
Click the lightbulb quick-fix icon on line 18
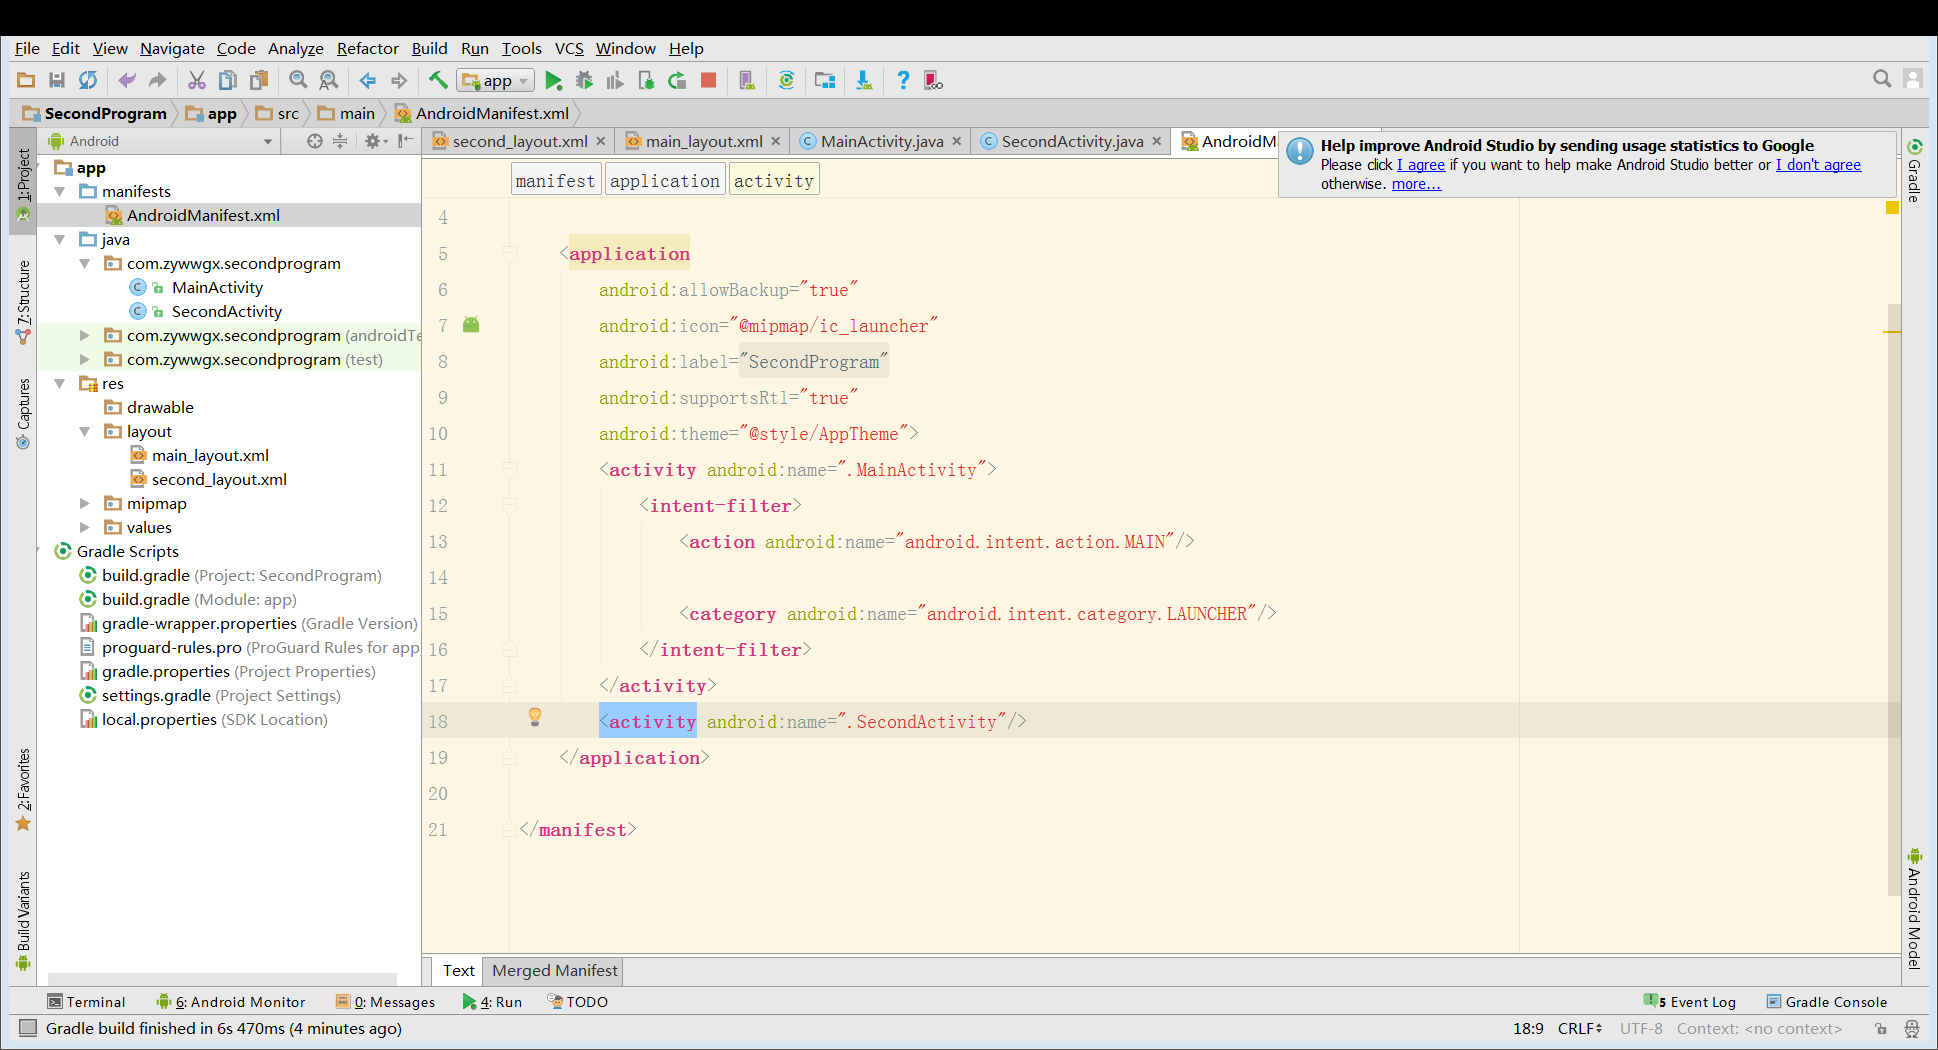click(535, 716)
